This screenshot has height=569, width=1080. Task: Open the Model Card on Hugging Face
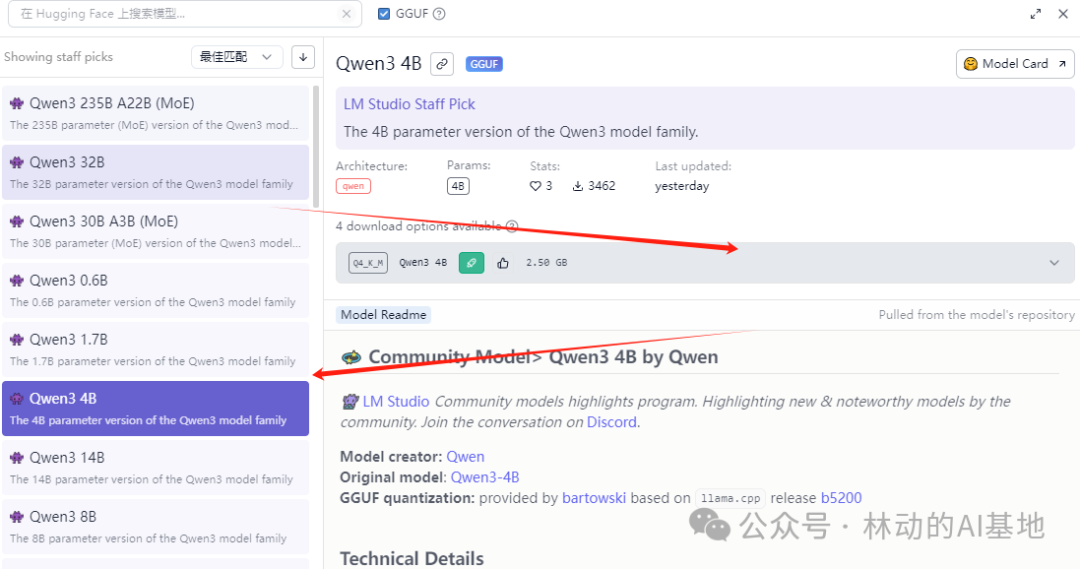coord(1015,64)
